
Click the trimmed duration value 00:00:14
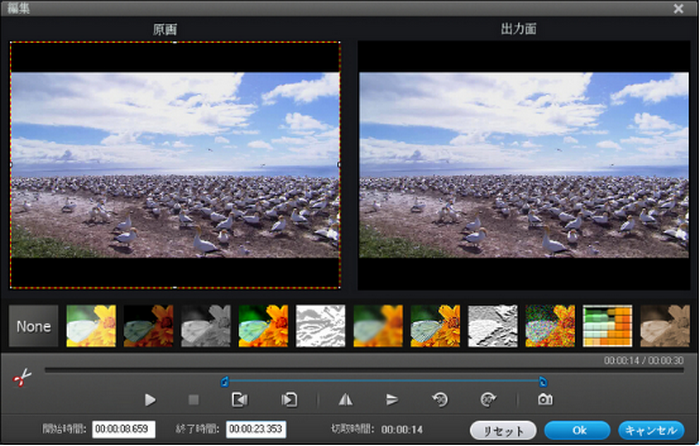click(x=402, y=429)
